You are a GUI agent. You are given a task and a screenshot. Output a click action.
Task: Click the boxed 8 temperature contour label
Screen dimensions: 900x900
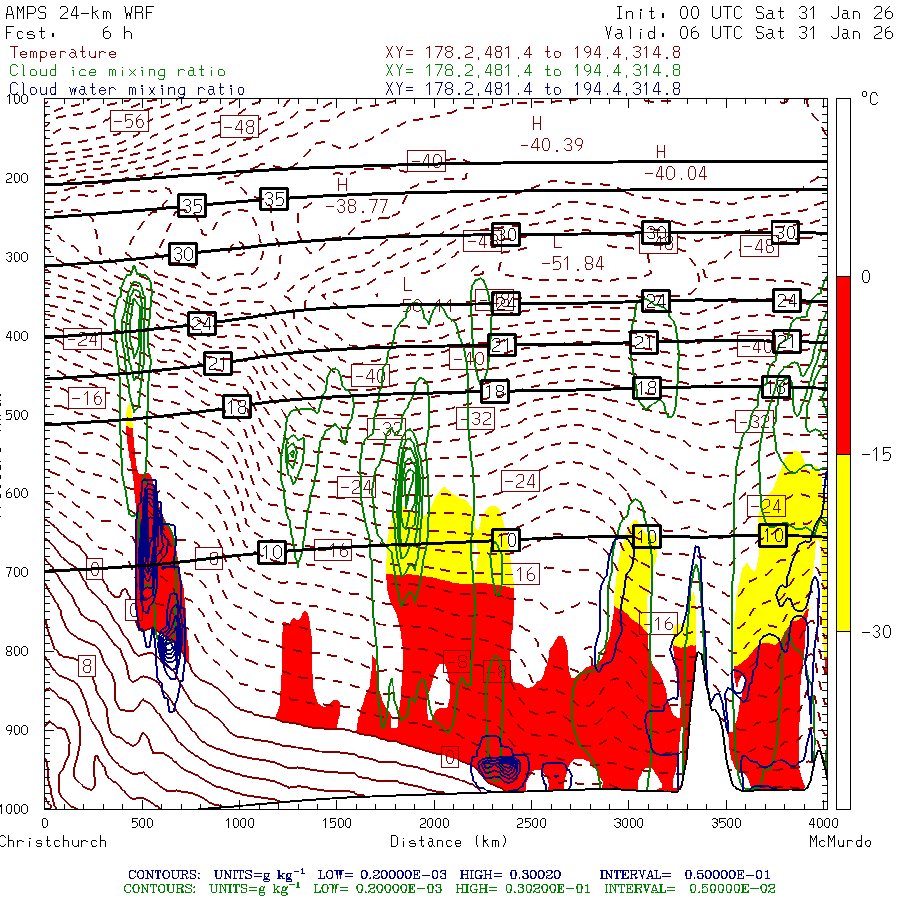(x=87, y=666)
